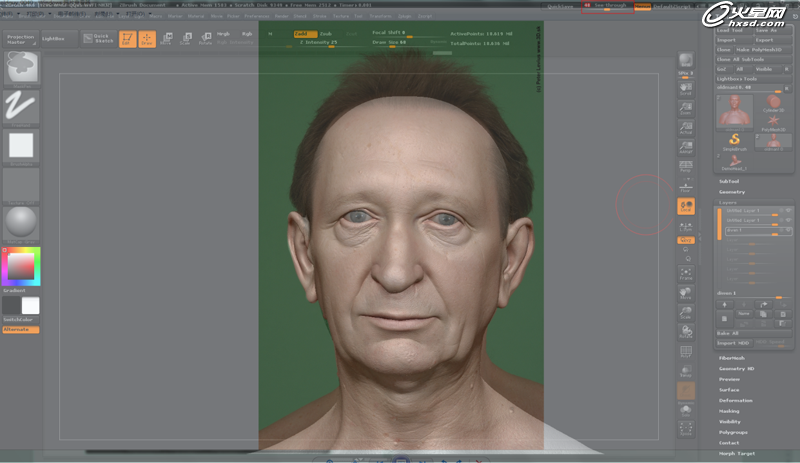Select the PolyMesh3D star tool
Screen dimensions: 800x463
(773, 123)
